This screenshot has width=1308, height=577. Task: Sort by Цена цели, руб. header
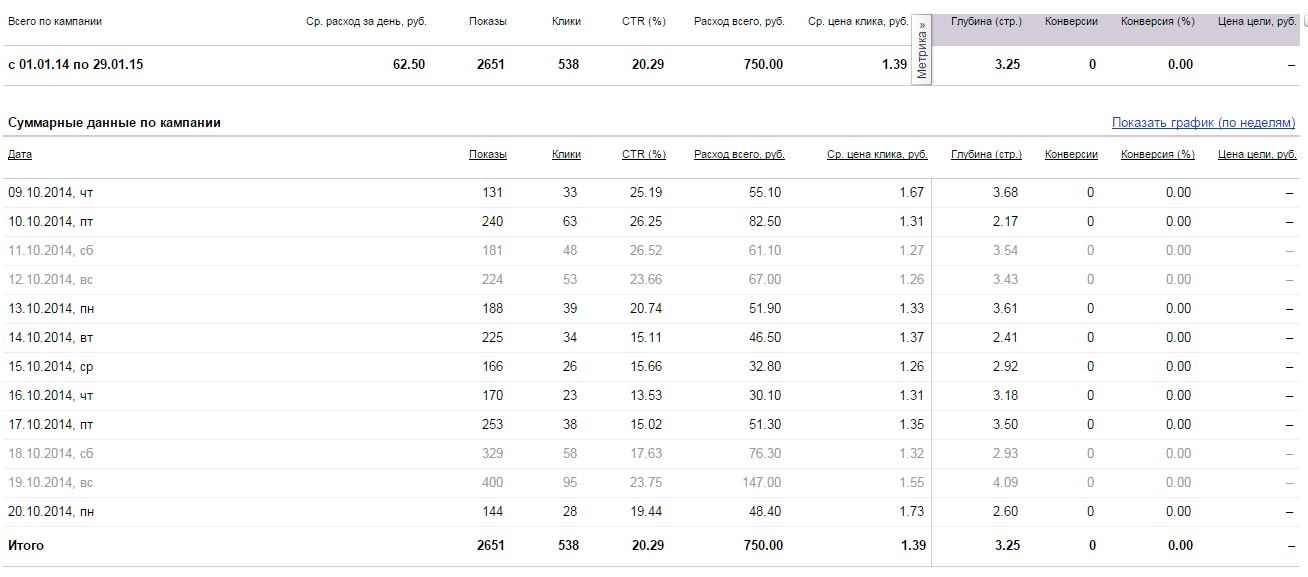[x=1257, y=155]
